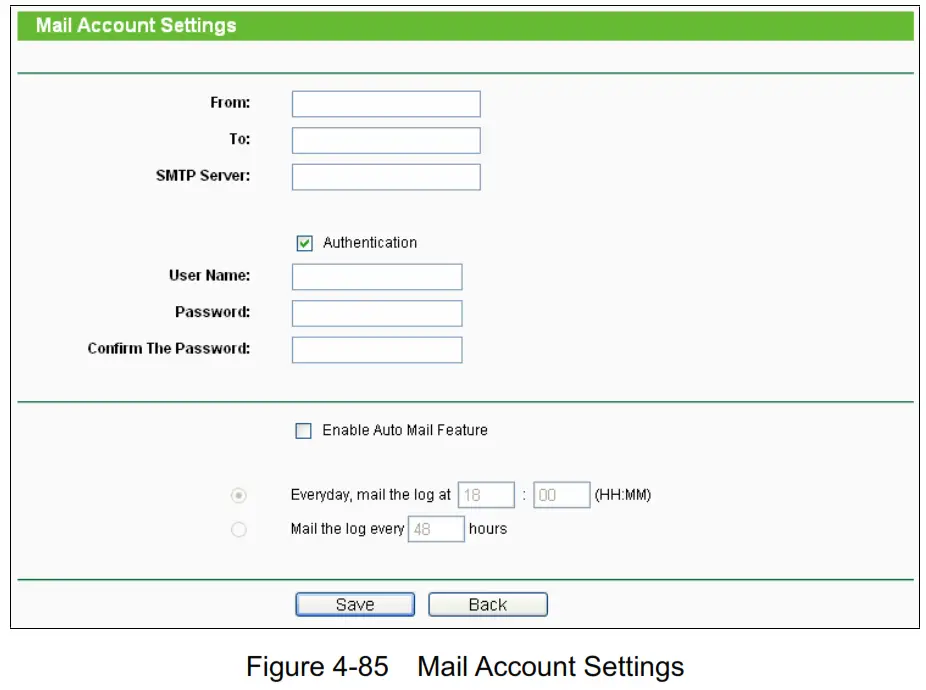Click the Password entry field
This screenshot has height=690, width=926.
377,312
